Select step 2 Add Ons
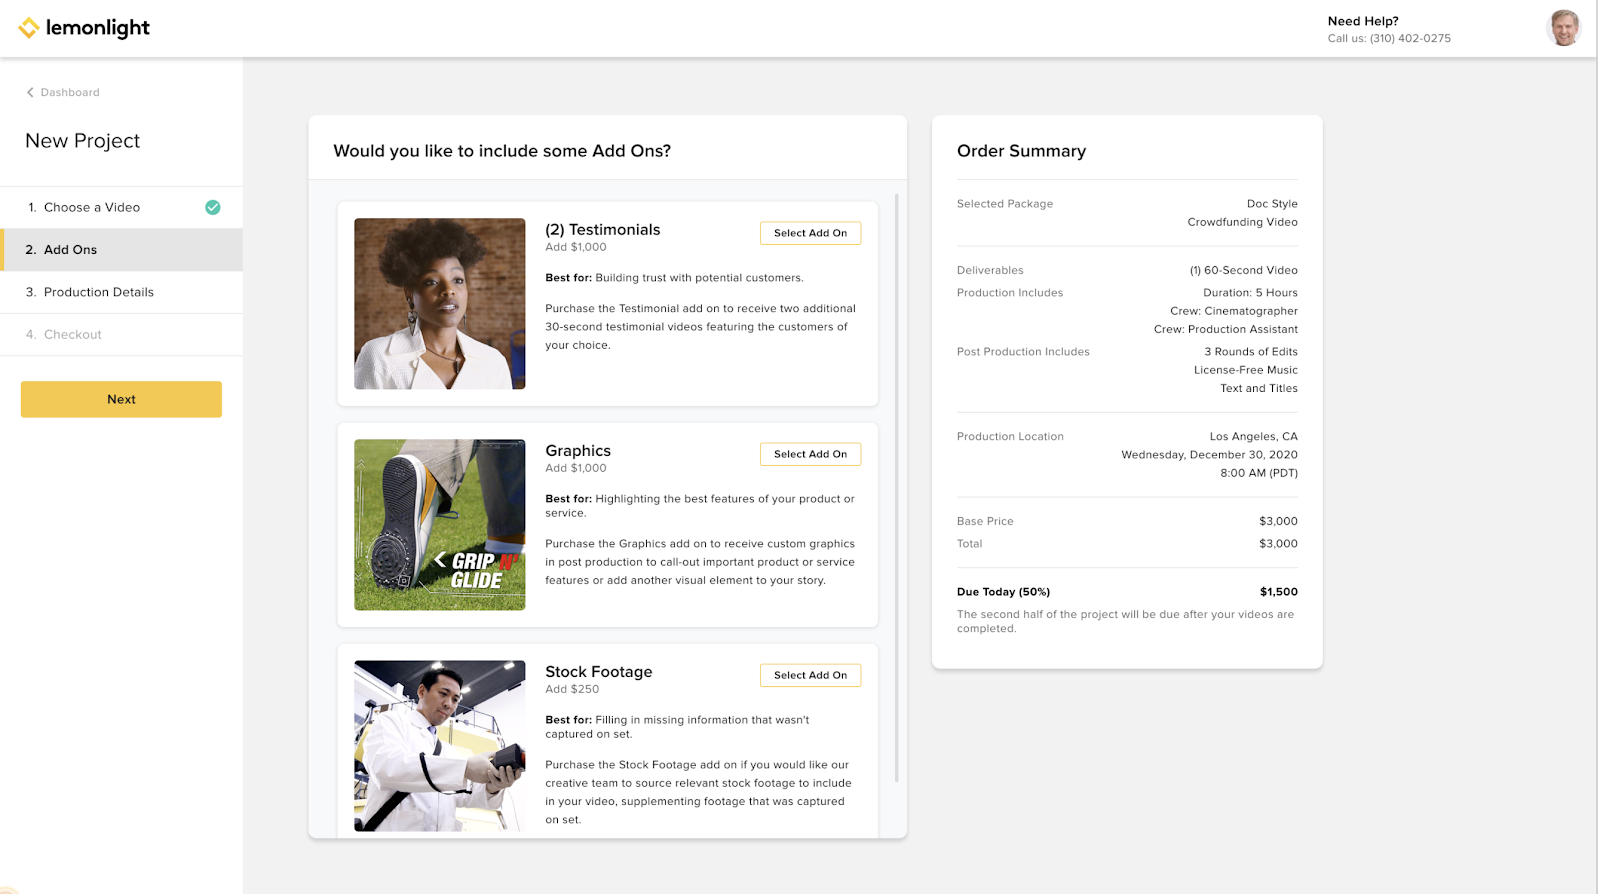 pos(121,250)
